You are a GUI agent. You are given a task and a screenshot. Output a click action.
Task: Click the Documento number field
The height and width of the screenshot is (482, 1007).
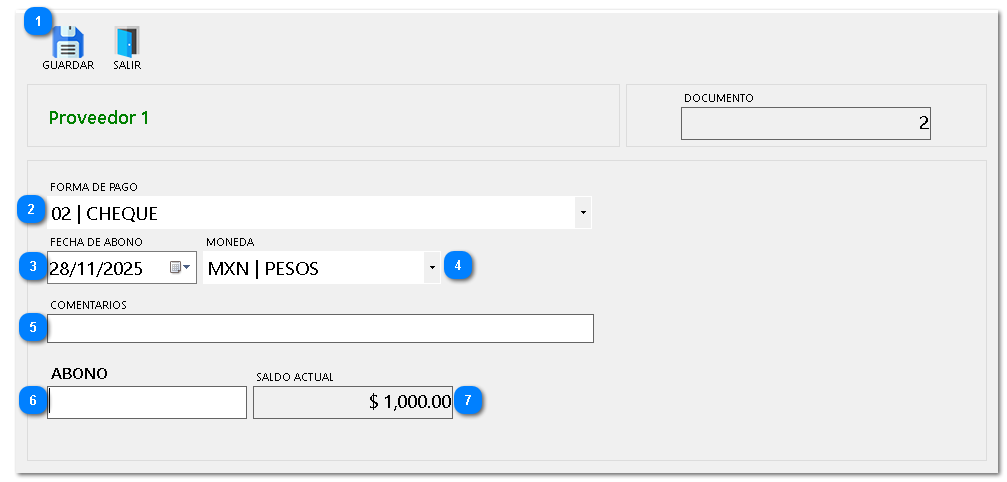click(x=805, y=123)
